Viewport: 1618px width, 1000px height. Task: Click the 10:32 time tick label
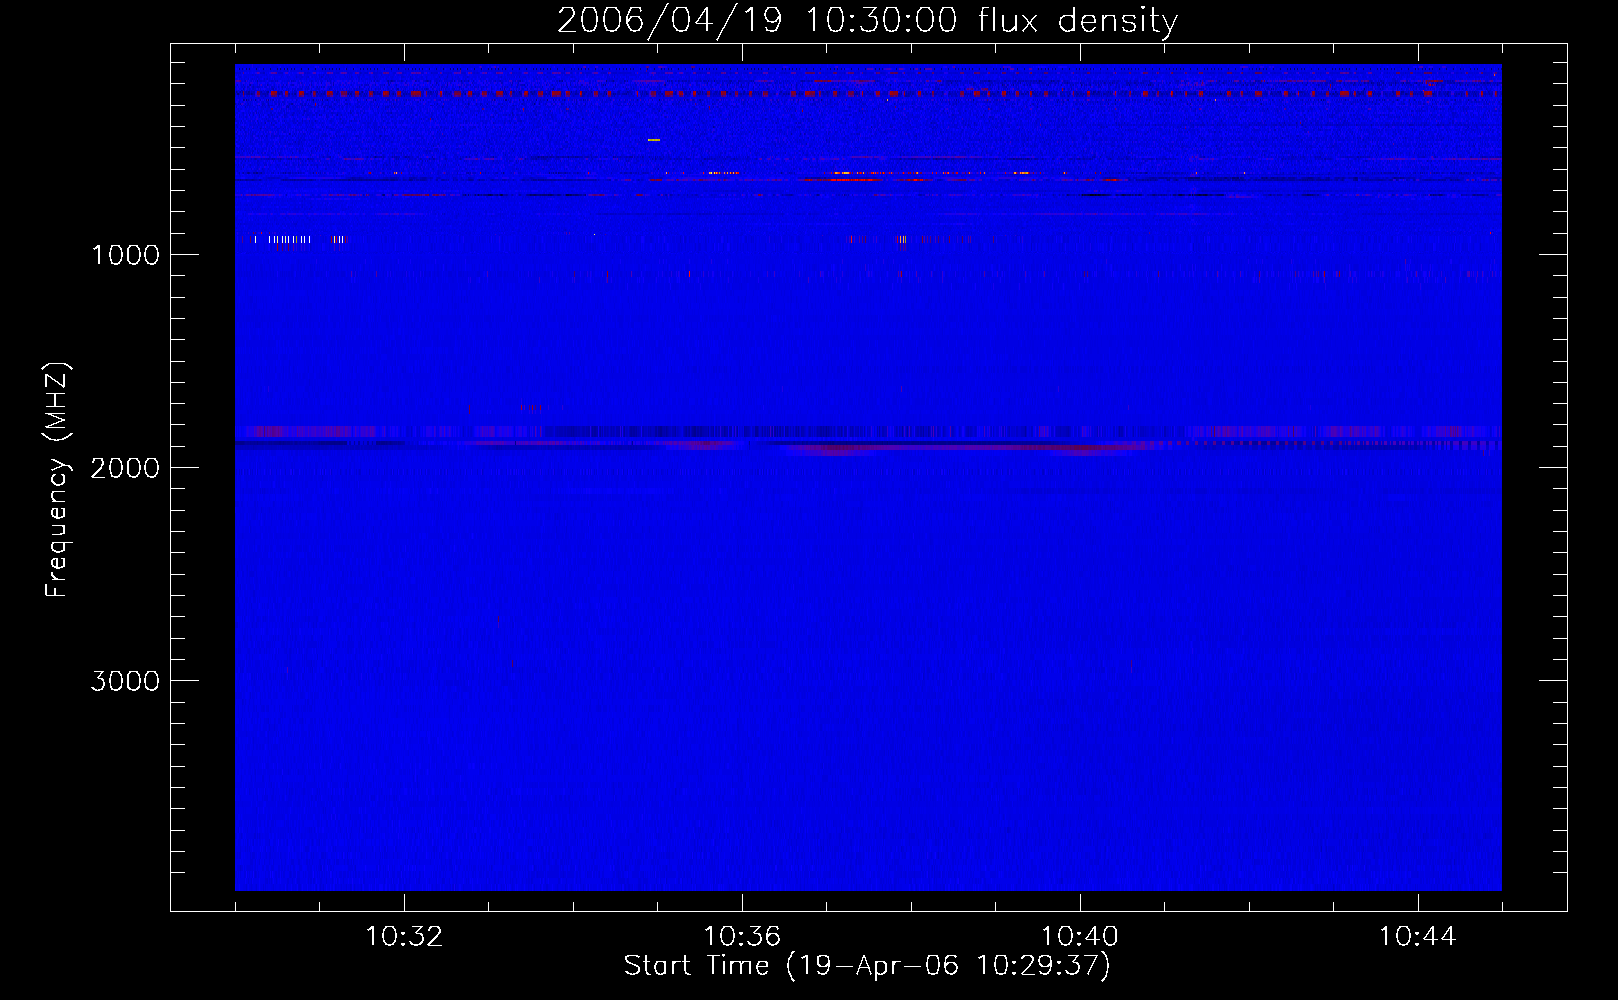tap(404, 937)
